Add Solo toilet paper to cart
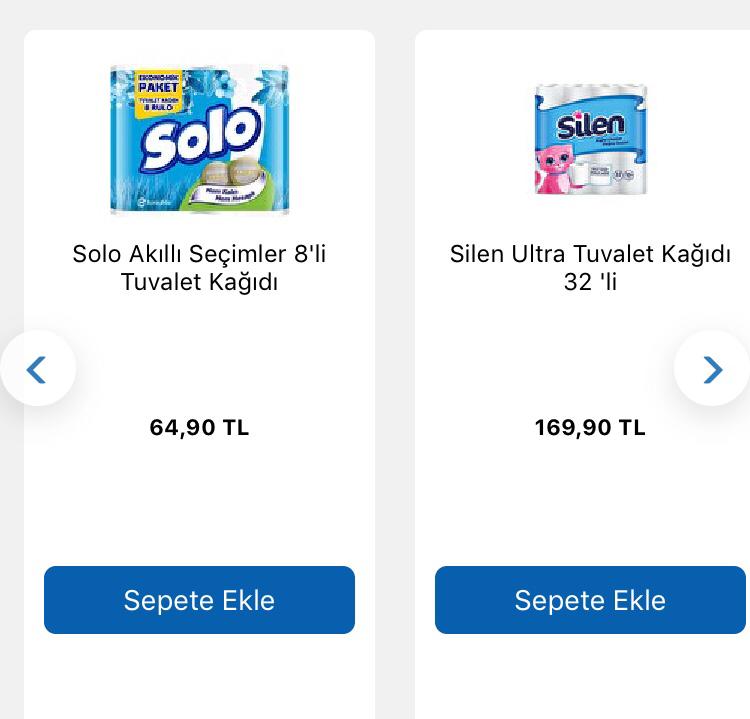 (199, 600)
